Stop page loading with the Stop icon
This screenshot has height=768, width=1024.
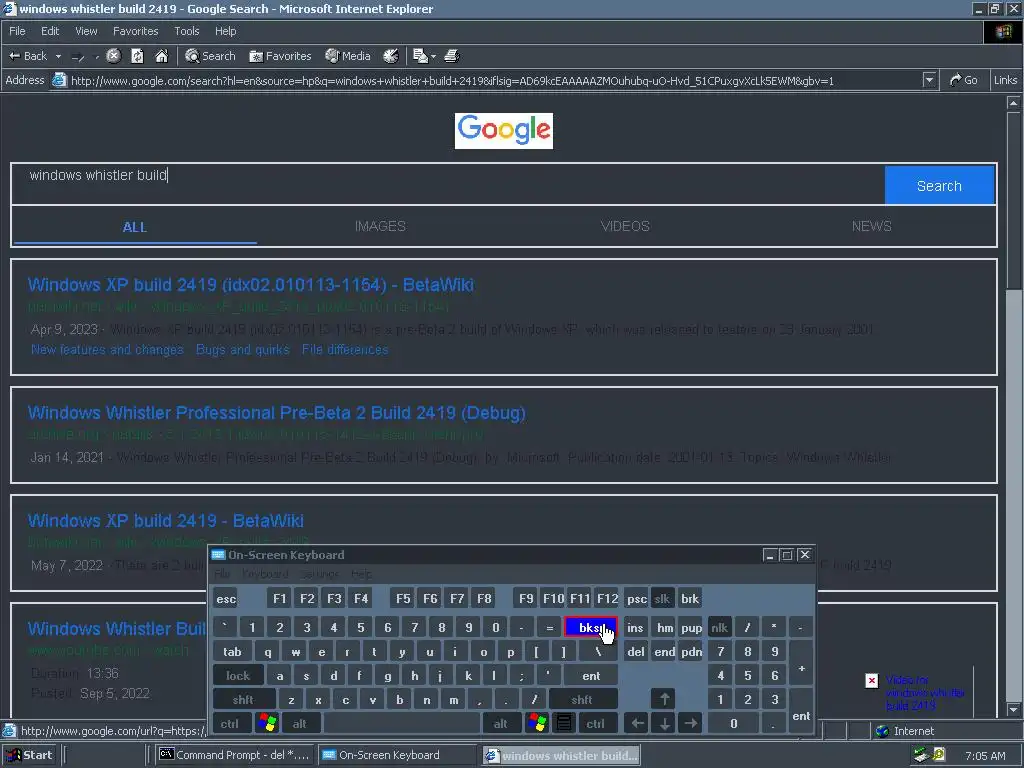[114, 56]
